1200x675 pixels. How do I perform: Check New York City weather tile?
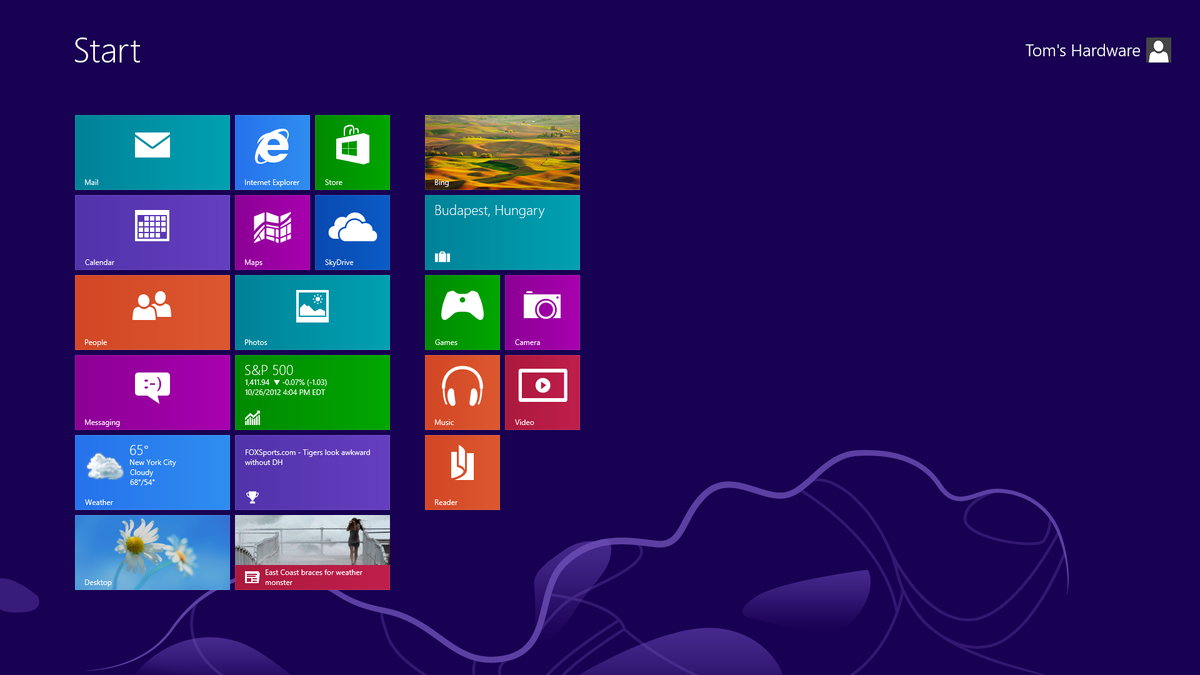click(x=151, y=472)
